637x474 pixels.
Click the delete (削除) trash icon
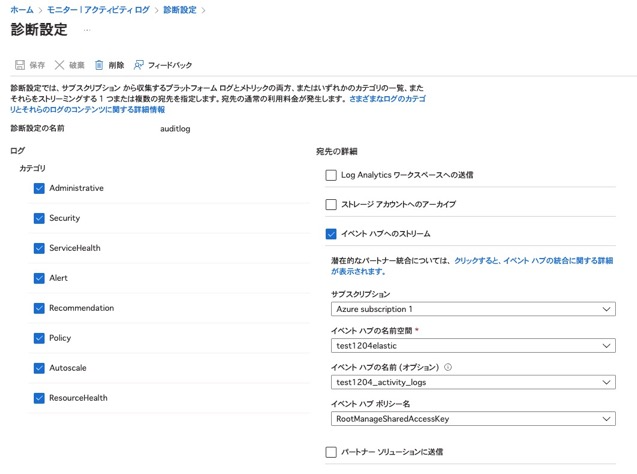[x=99, y=65]
